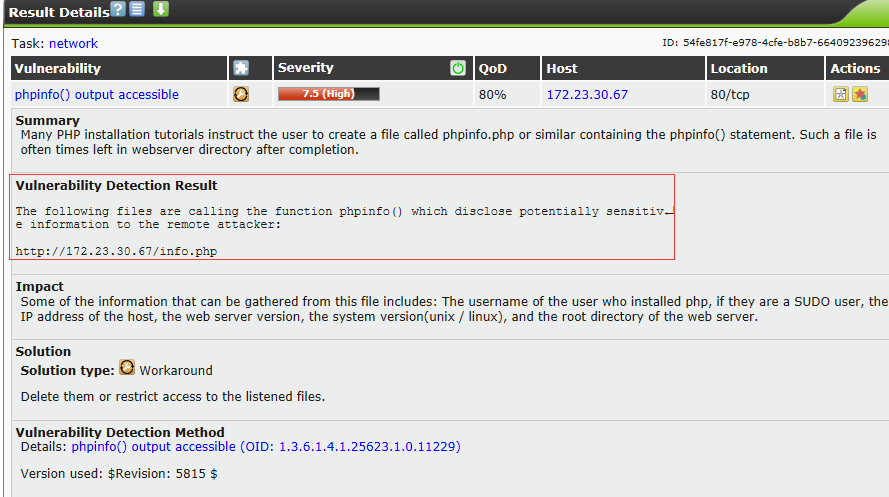
Task: Click the Location column header
Action: click(x=739, y=68)
